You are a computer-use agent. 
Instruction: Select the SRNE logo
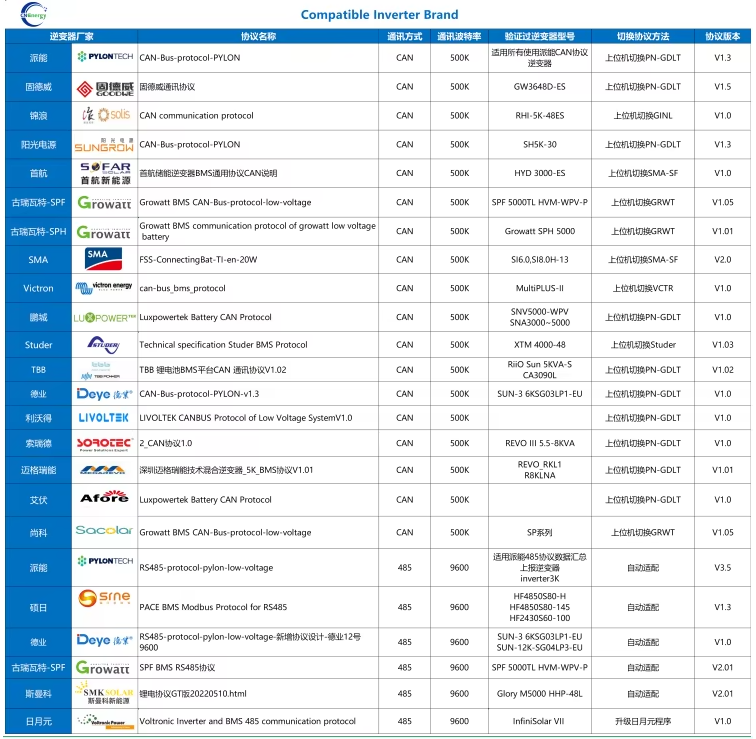[x=104, y=600]
